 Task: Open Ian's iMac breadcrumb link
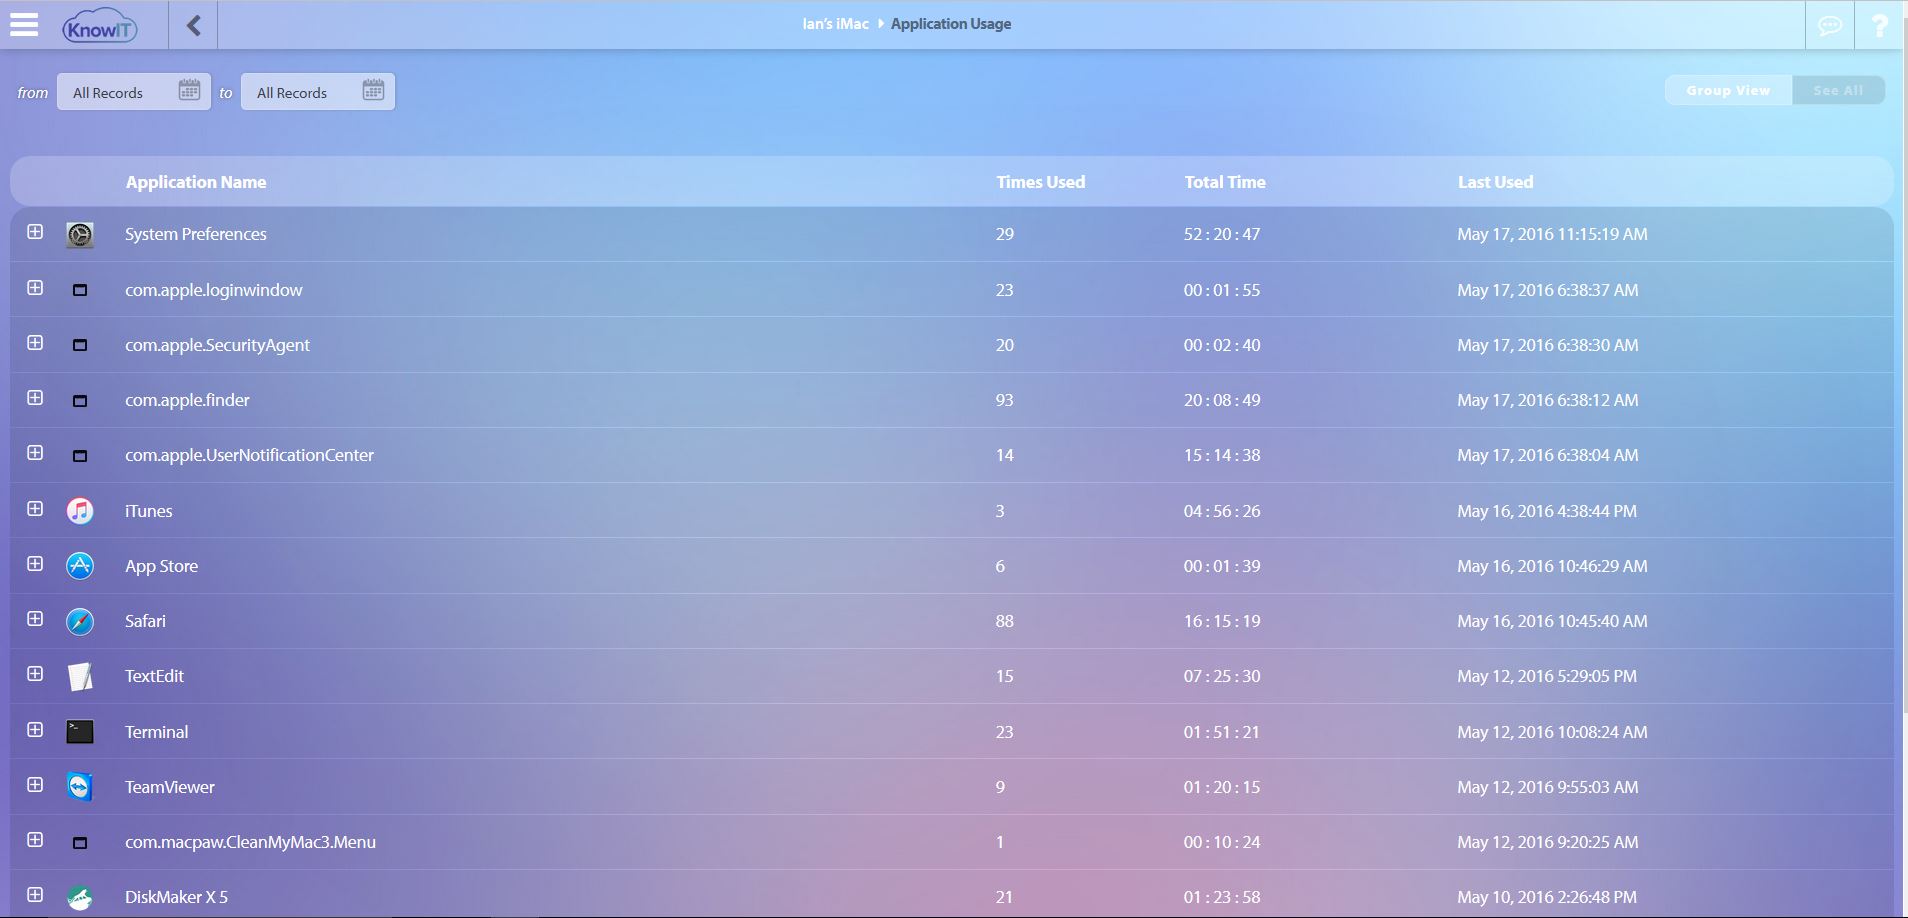pyautogui.click(x=835, y=24)
